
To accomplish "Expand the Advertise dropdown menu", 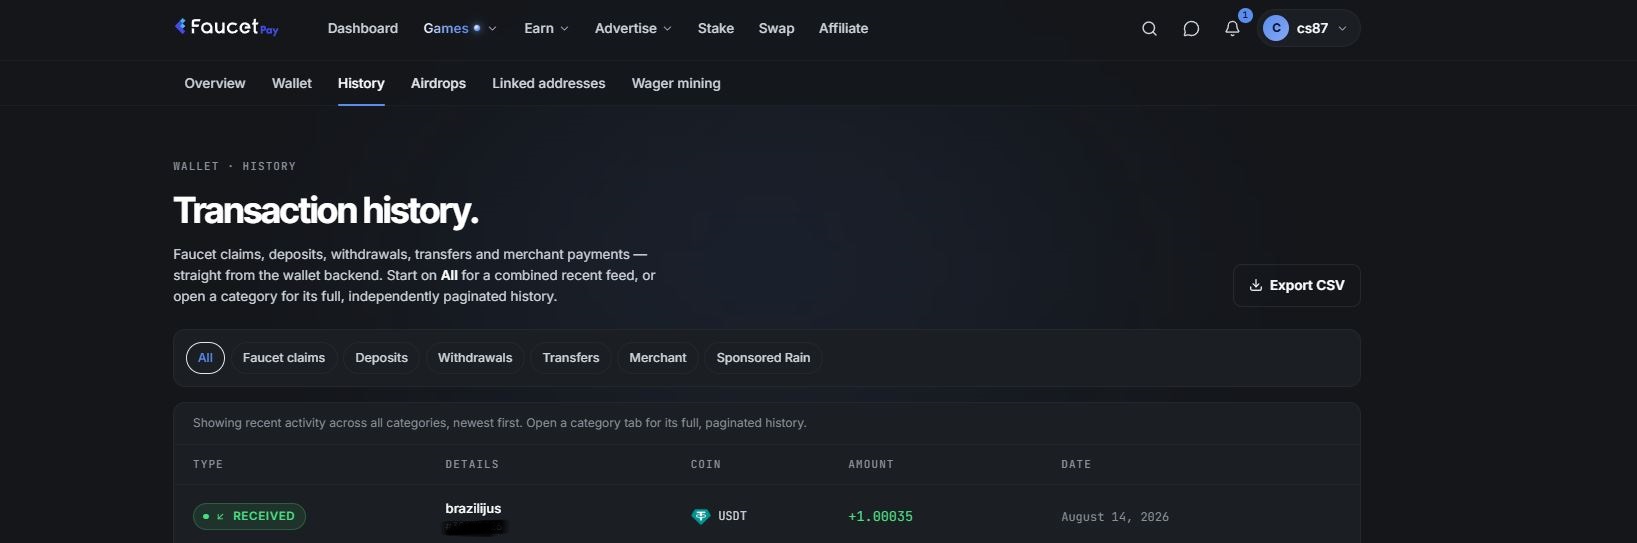I will tap(633, 28).
